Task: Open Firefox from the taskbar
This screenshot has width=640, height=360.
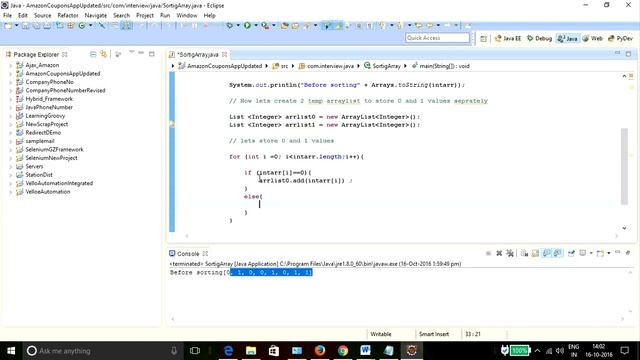Action: 320,351
